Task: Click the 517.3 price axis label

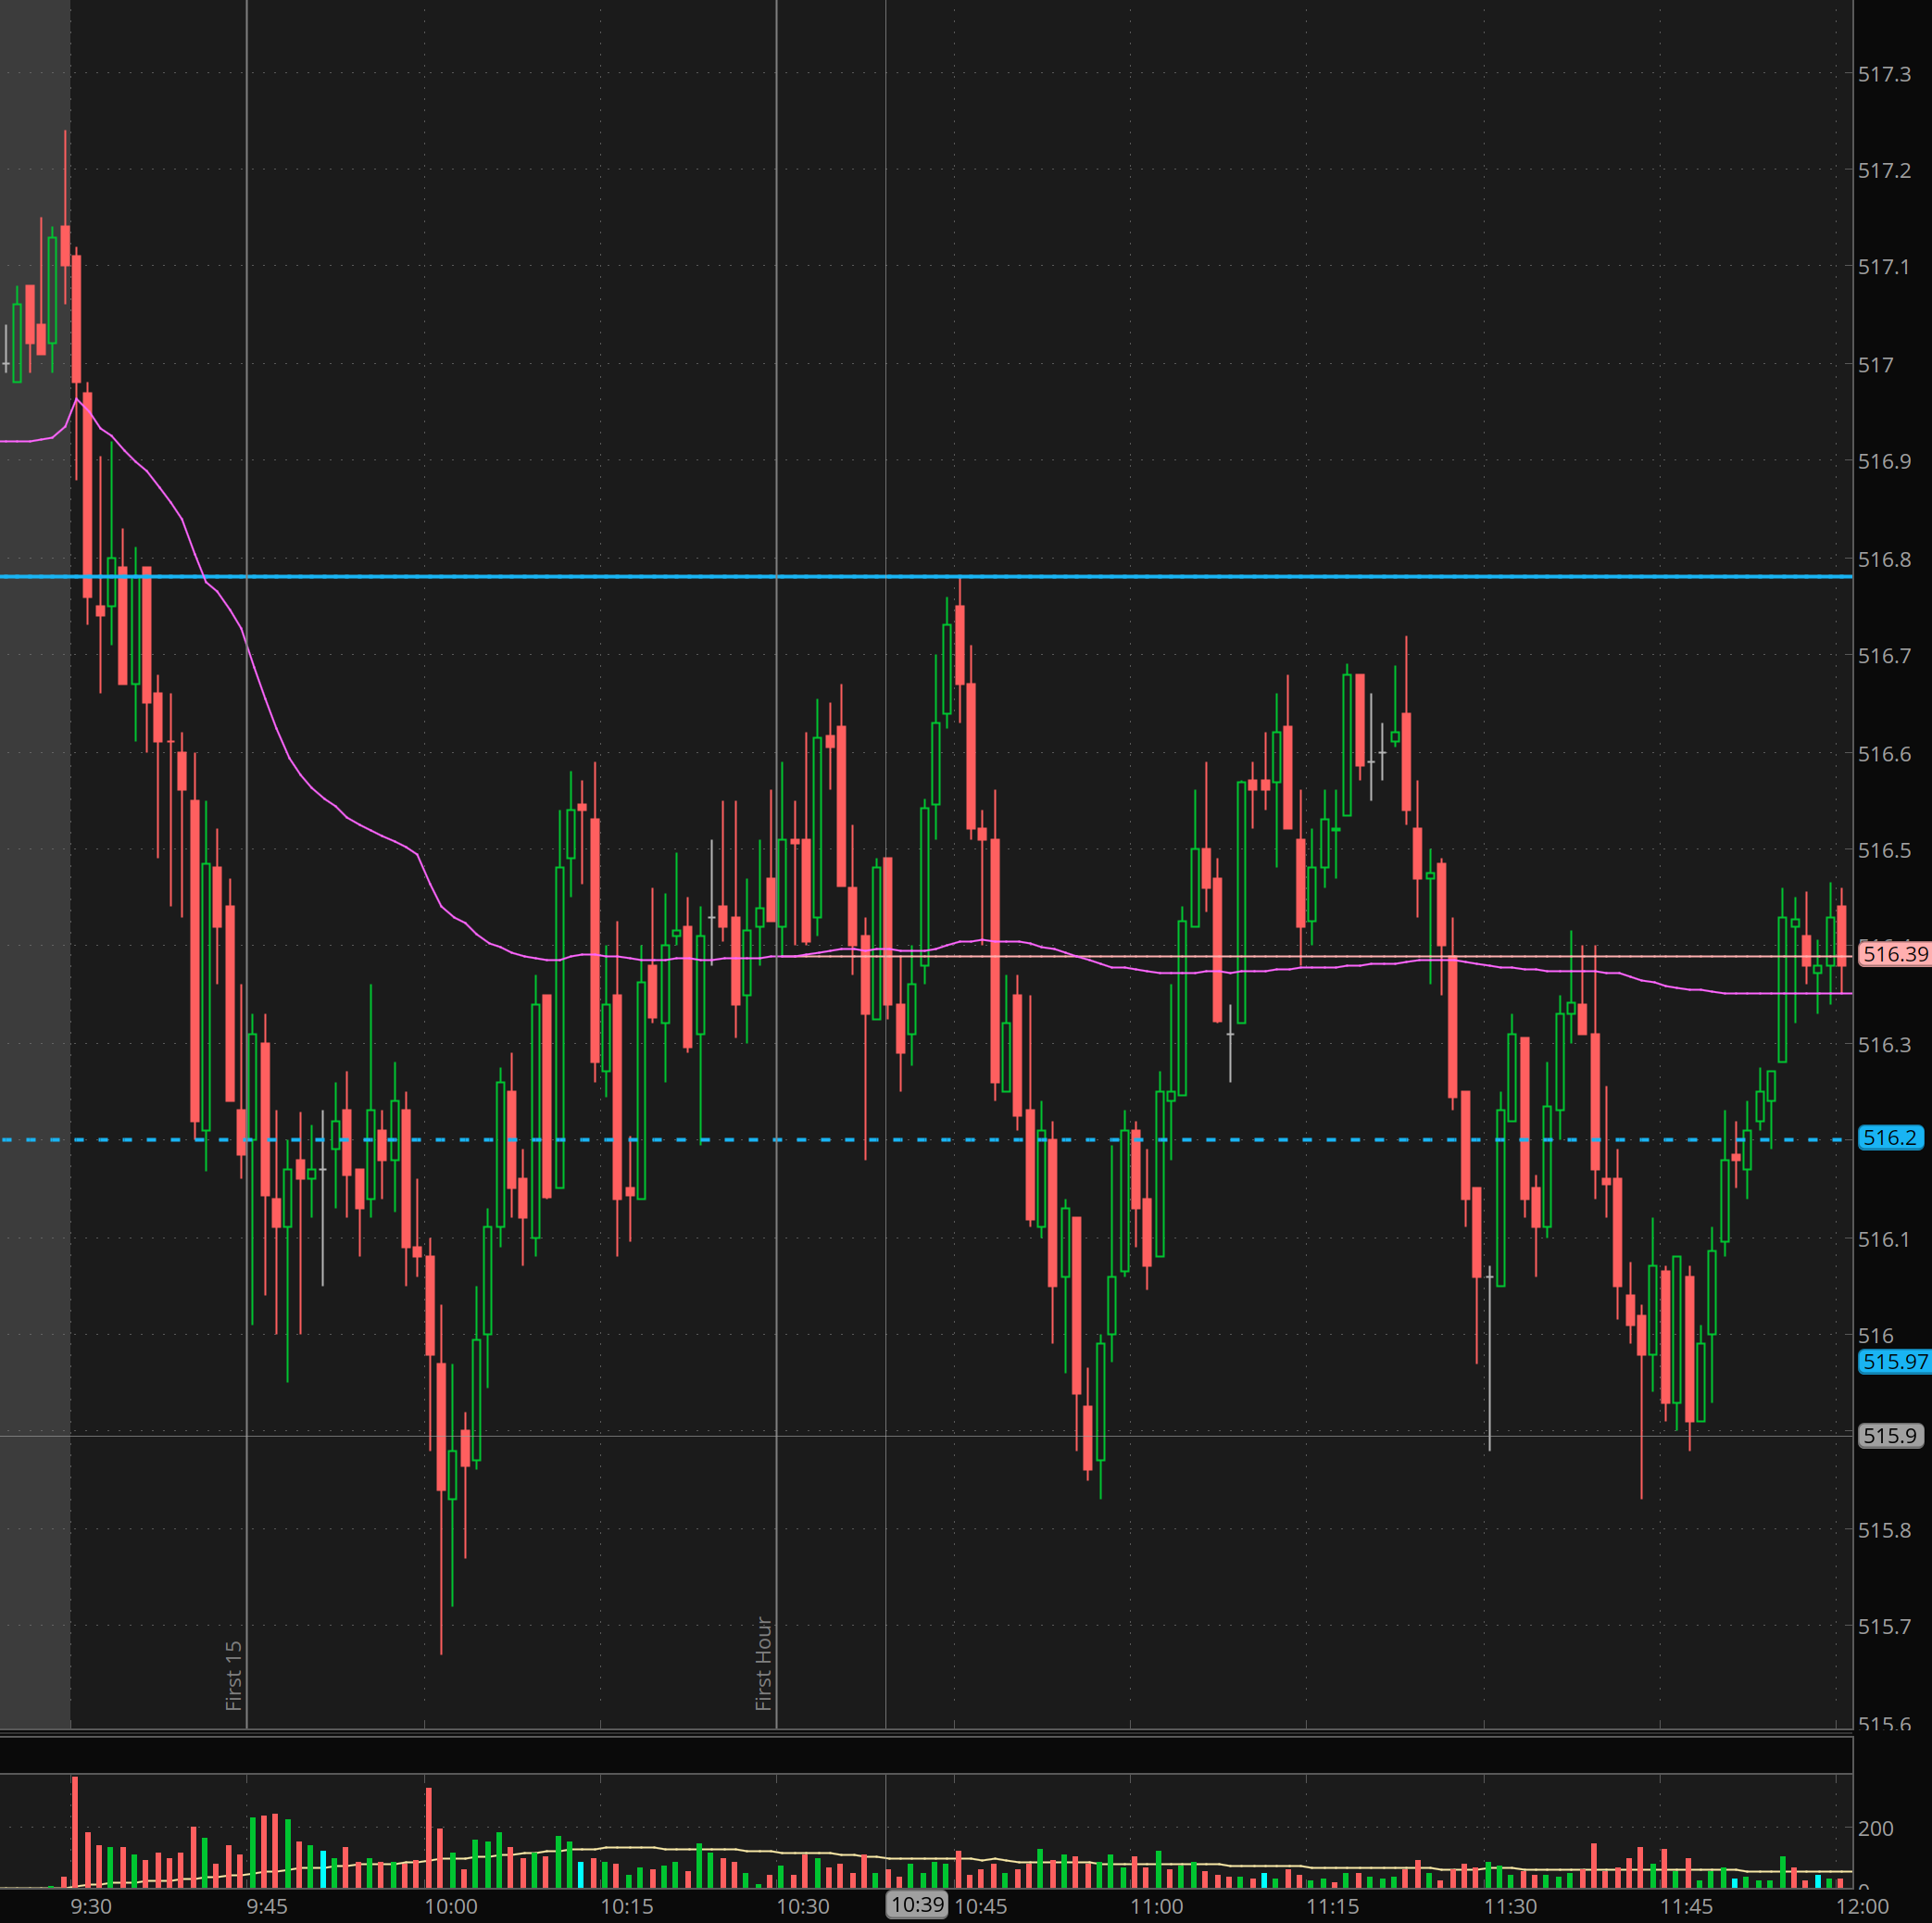Action: pyautogui.click(x=1884, y=75)
